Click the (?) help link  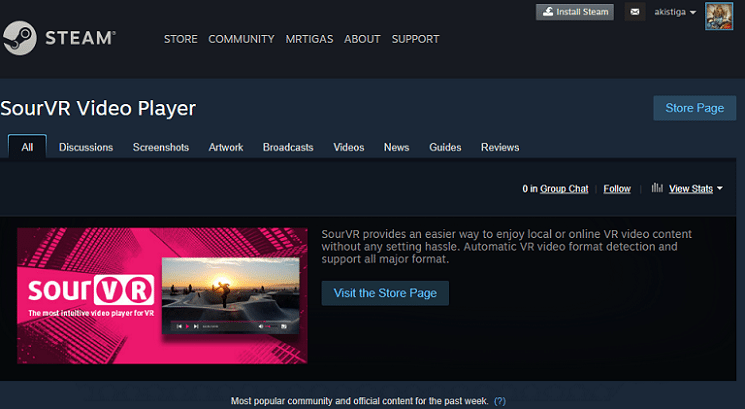(500, 401)
